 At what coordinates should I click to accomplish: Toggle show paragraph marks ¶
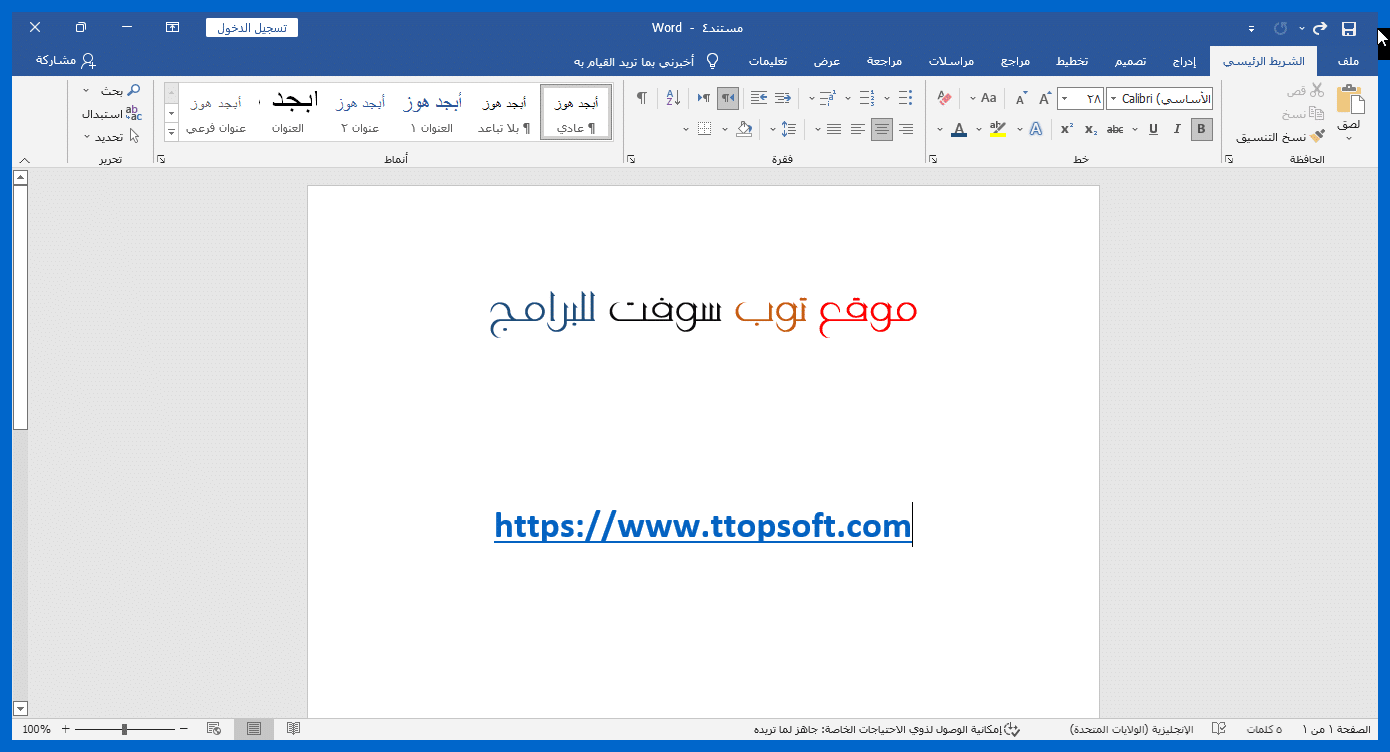[642, 98]
